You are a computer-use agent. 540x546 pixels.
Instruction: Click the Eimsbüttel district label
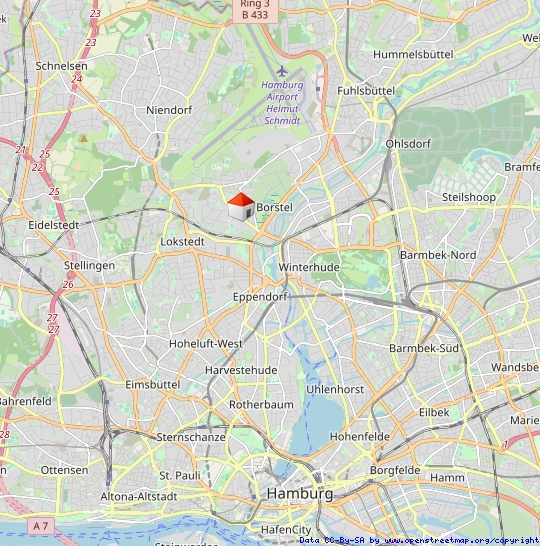pos(152,385)
